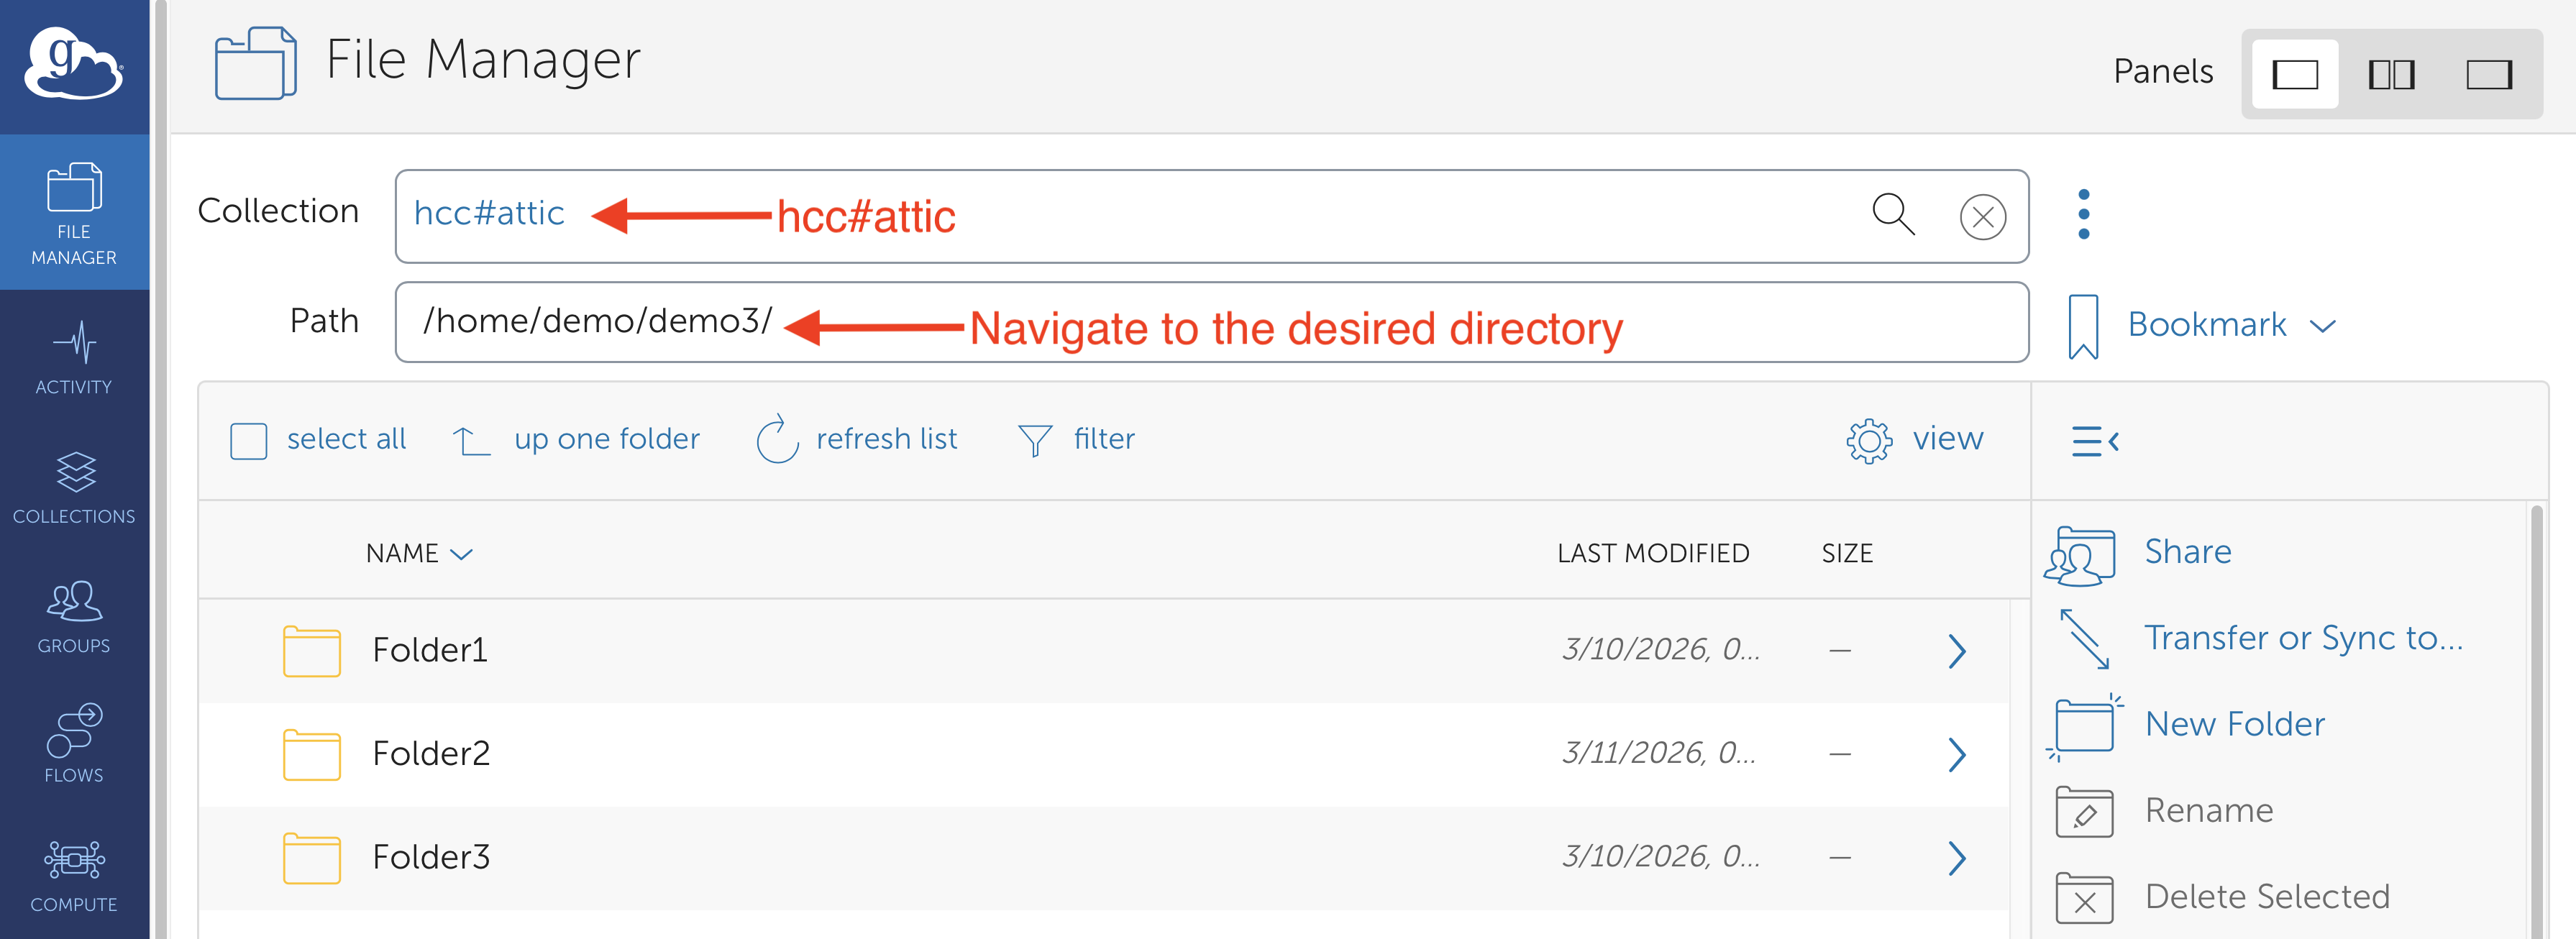Open Folder2 using its chevron arrow

pos(1957,754)
